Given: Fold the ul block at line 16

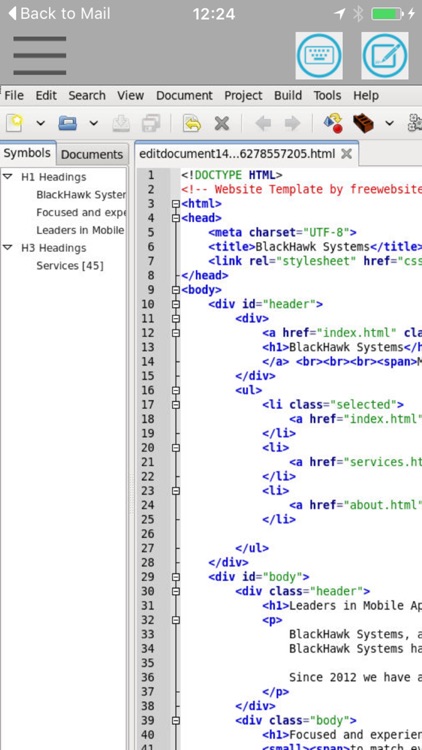Looking at the screenshot, I should coord(176,390).
